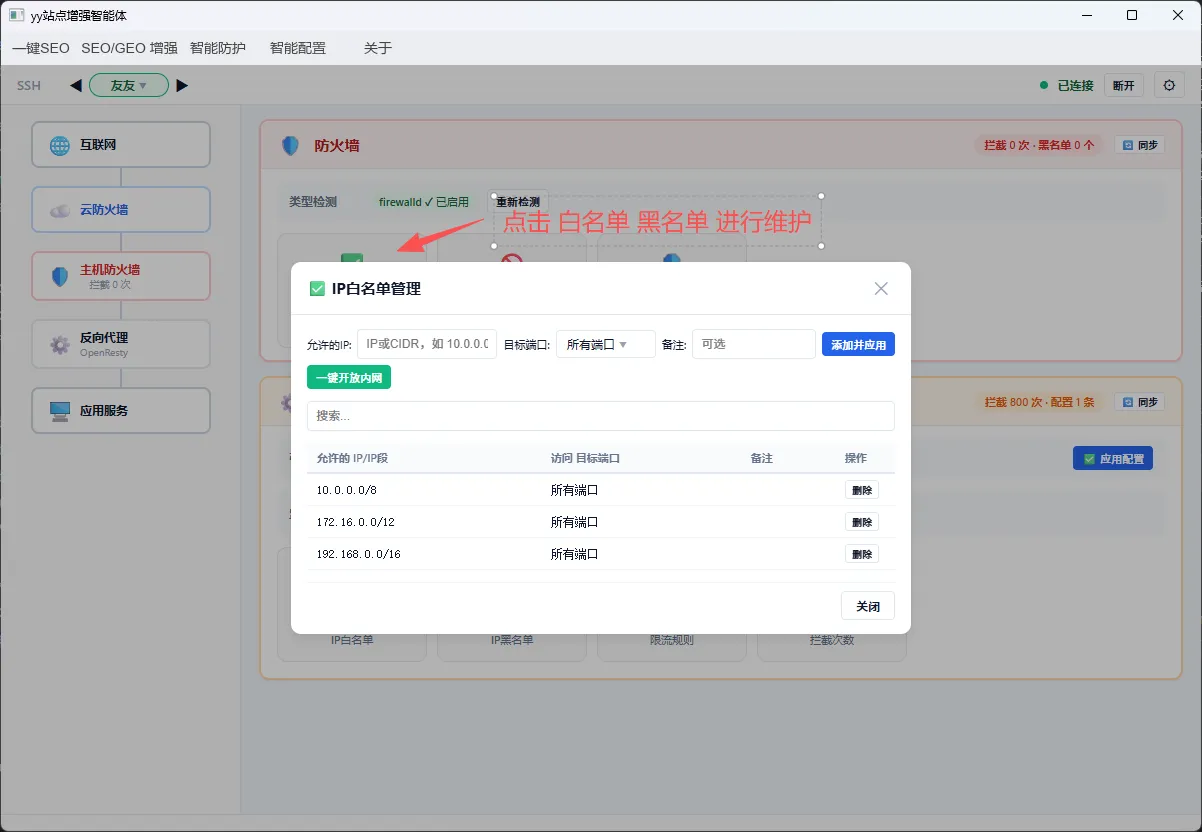Select the 192.168.0.0/16 IP cell
Image resolution: width=1202 pixels, height=832 pixels.
[x=359, y=554]
